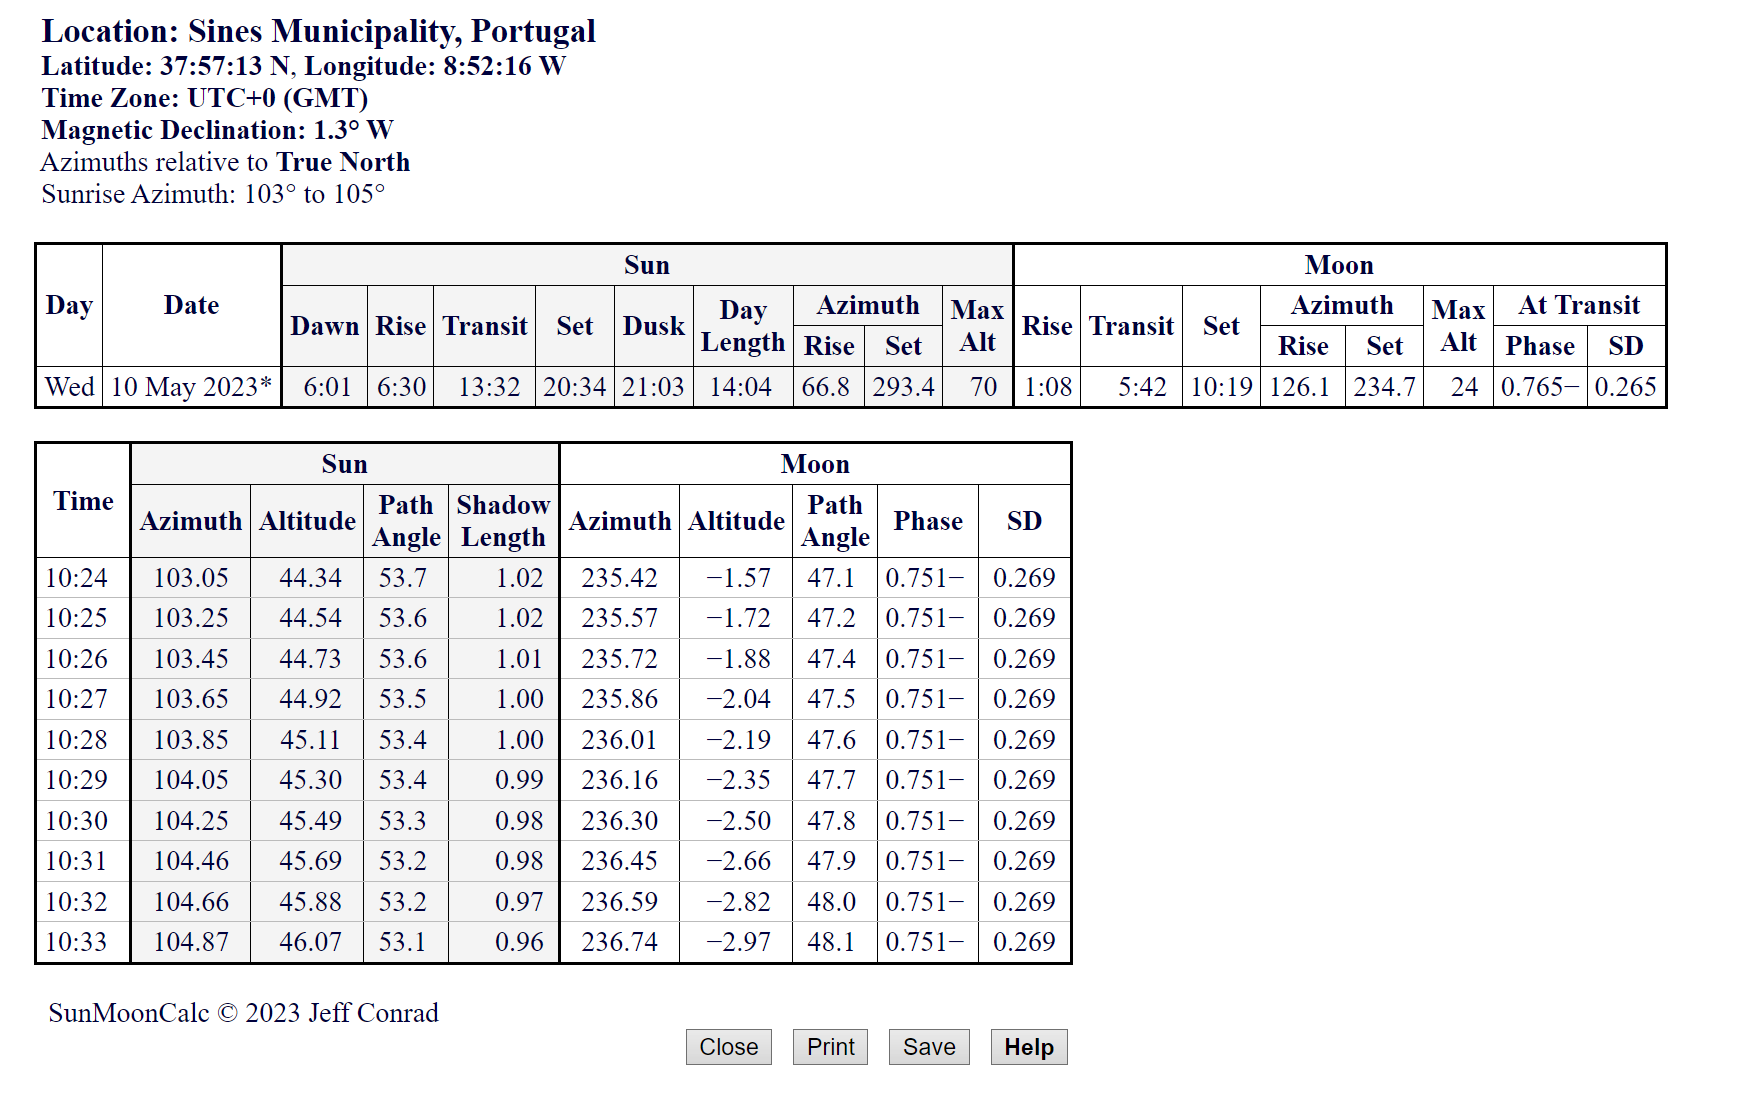Click the moon set azimuth 234.7
Viewport: 1737px width, 1096px height.
point(1384,387)
